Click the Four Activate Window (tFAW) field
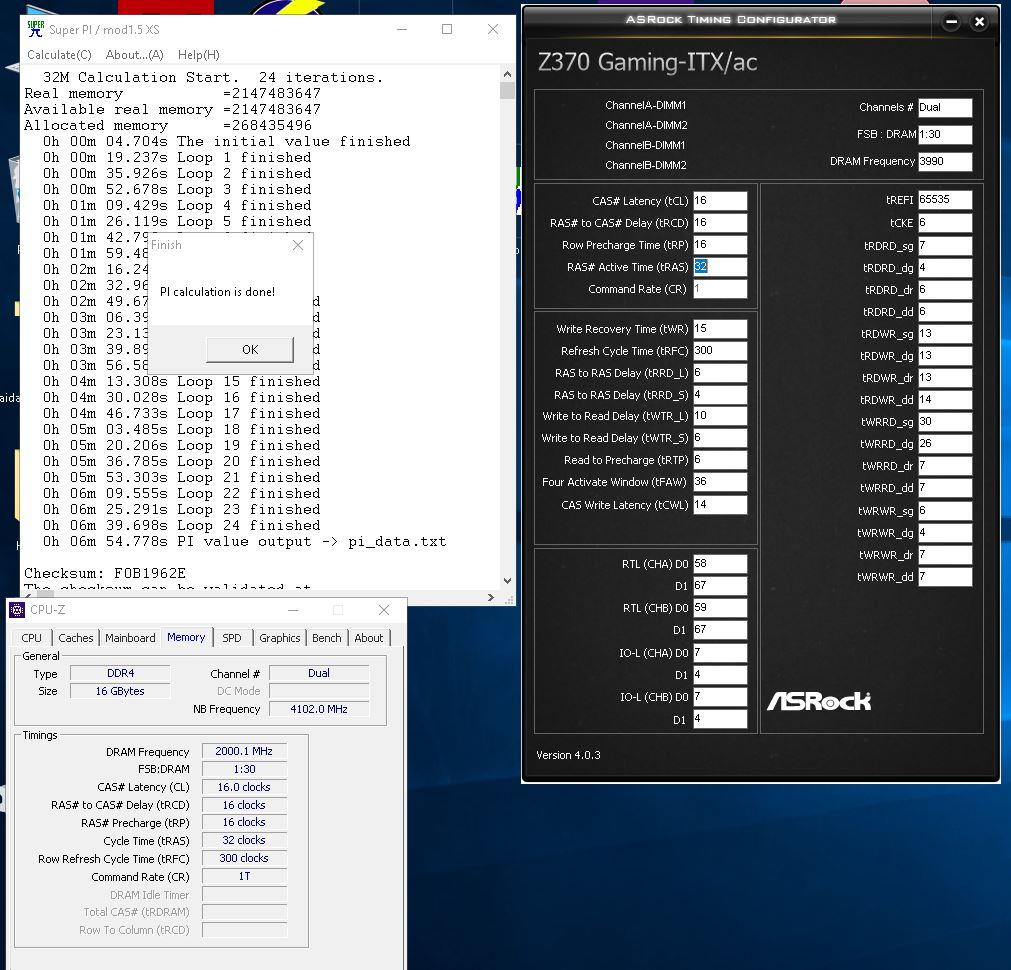The height and width of the screenshot is (970, 1011). (x=720, y=482)
